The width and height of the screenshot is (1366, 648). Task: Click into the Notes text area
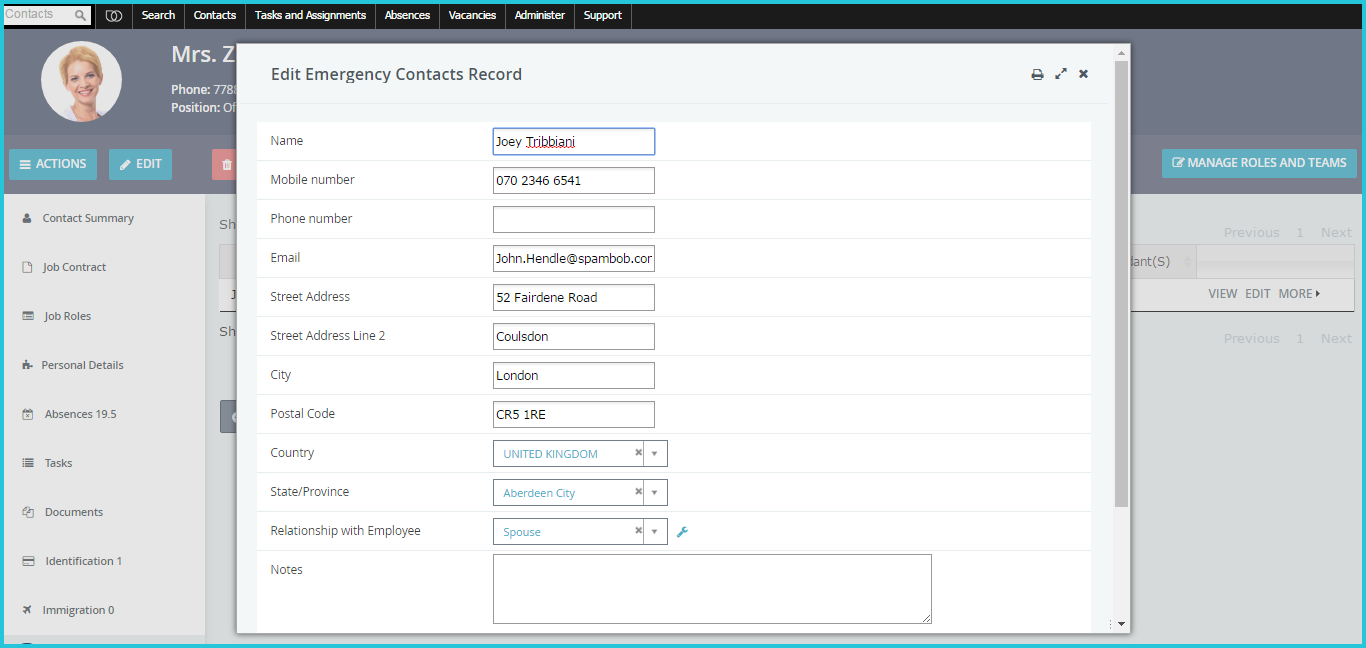point(712,589)
